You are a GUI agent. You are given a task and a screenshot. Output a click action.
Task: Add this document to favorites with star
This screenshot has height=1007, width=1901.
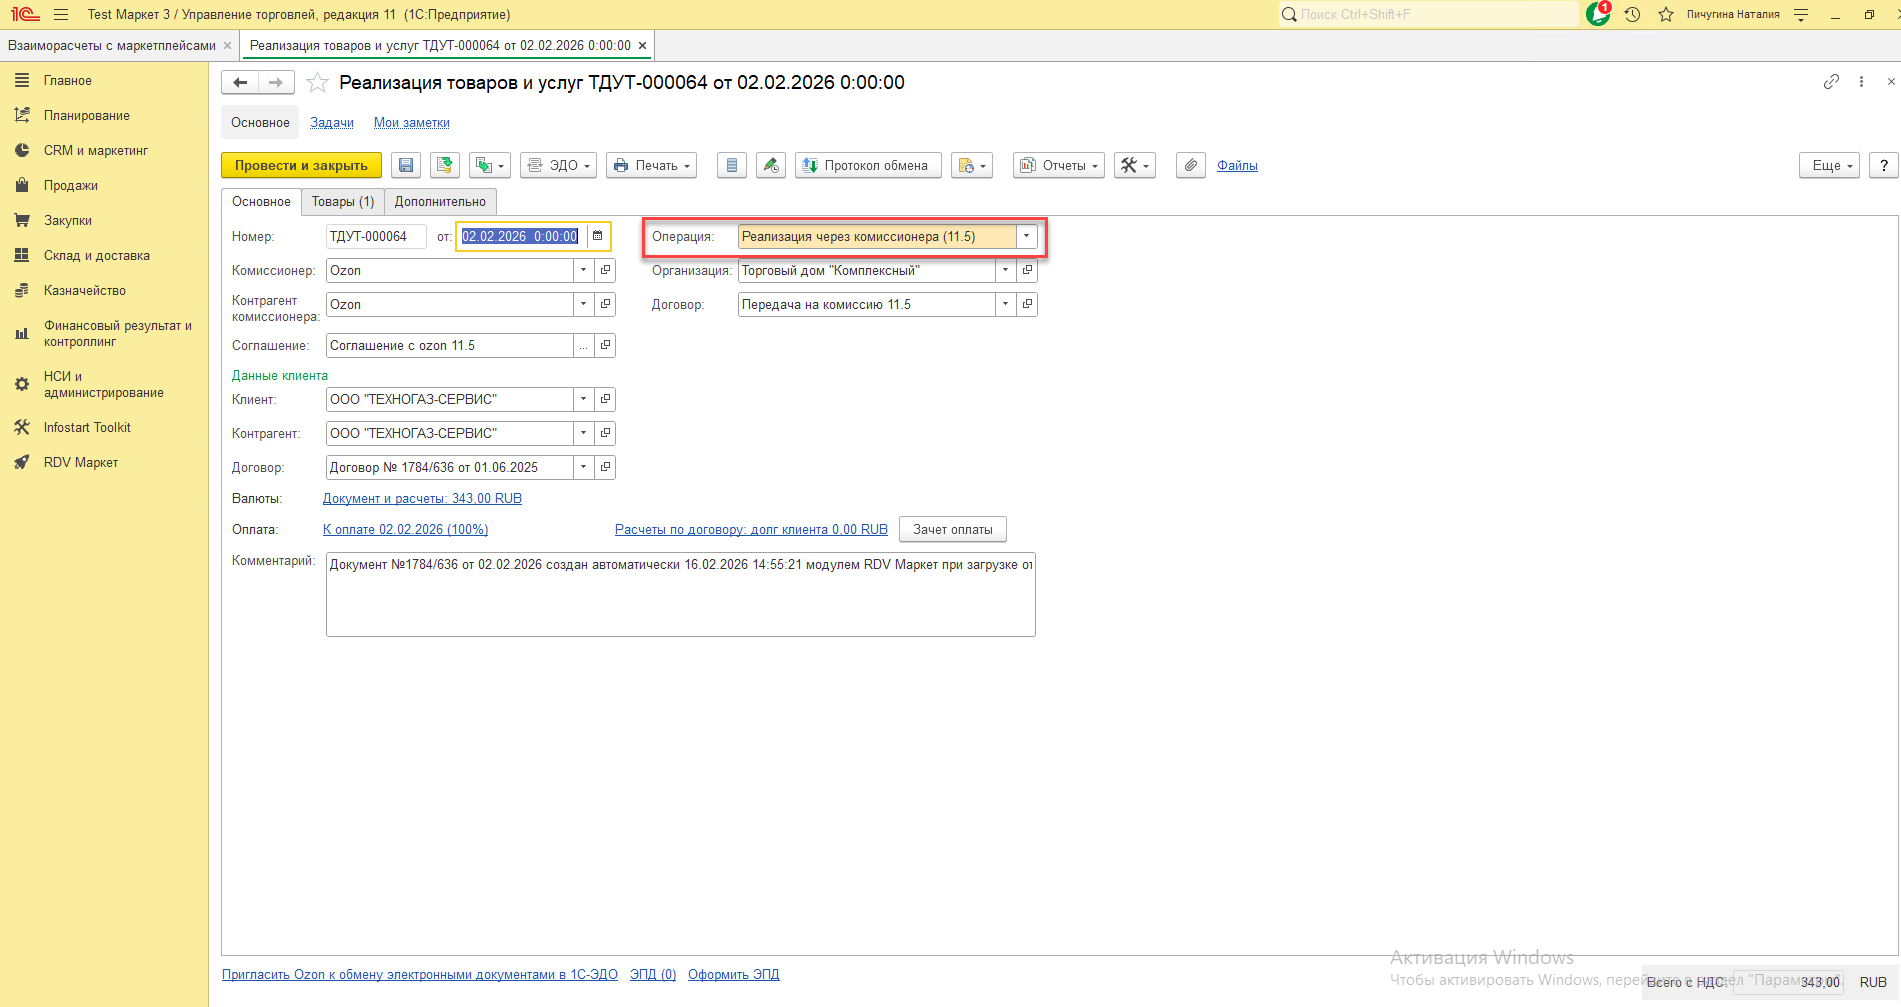pos(317,83)
